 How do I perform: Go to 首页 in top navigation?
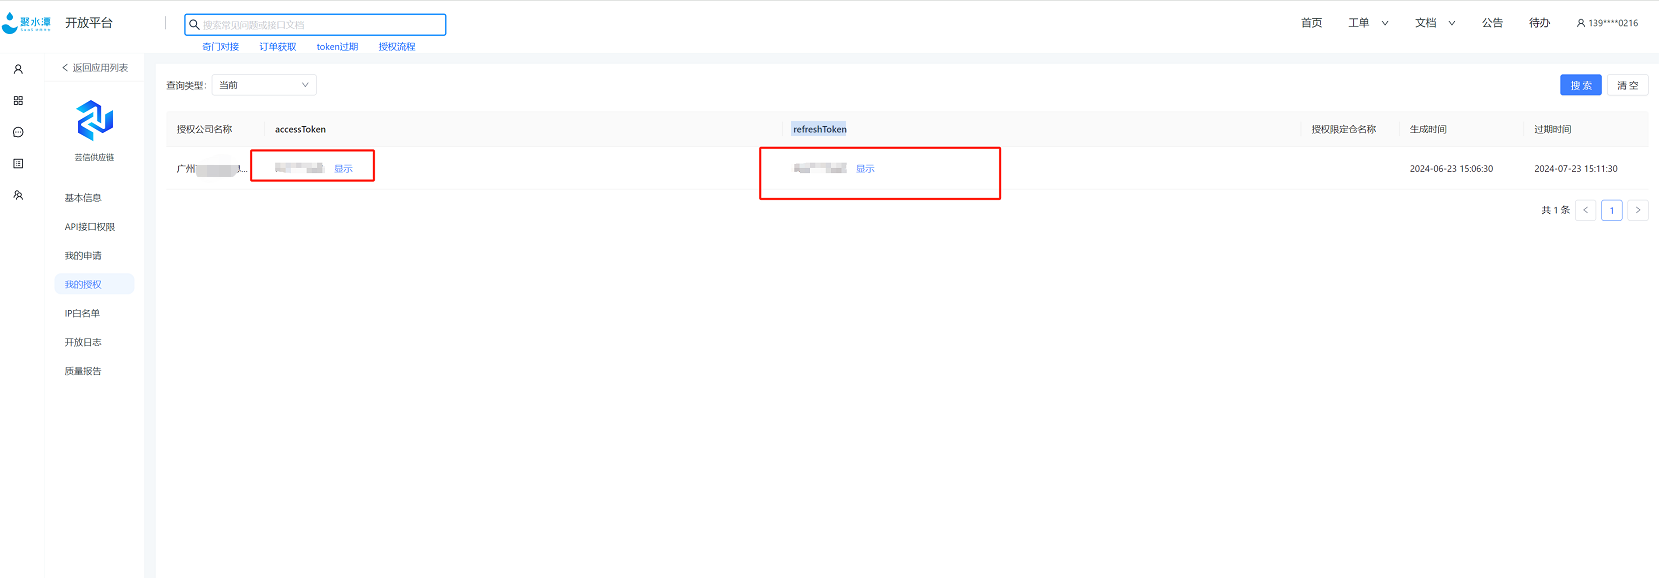1311,23
